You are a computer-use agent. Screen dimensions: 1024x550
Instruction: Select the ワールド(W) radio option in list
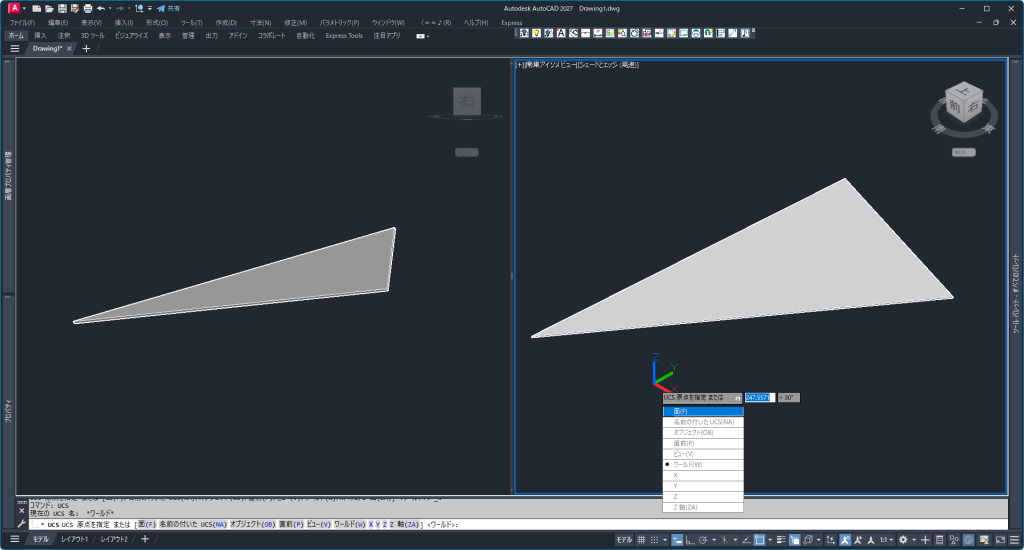coord(702,465)
